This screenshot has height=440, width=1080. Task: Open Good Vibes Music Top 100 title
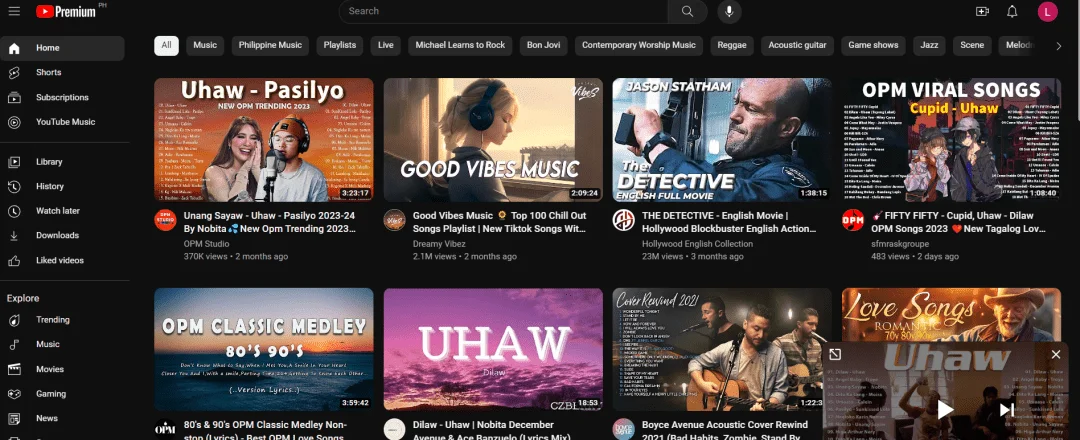tap(499, 222)
